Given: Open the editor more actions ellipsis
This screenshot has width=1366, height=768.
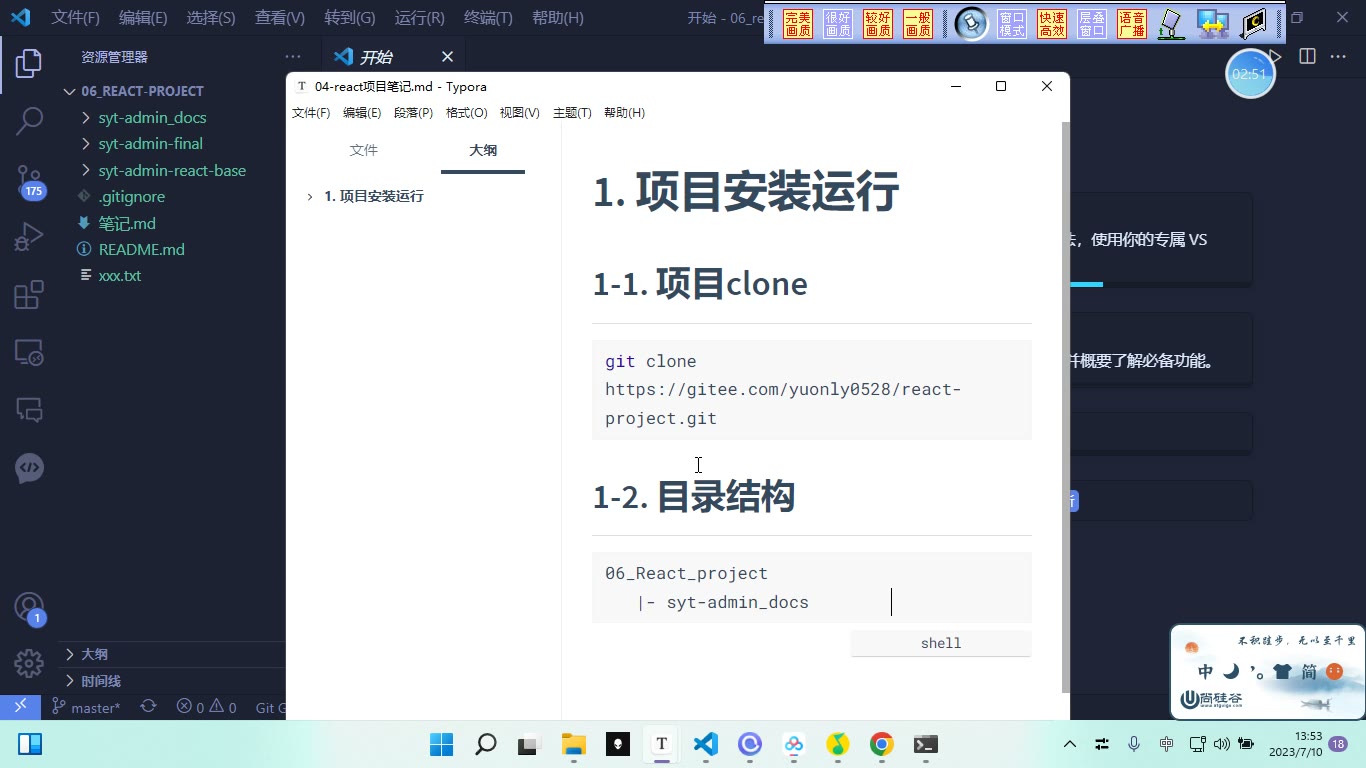Looking at the screenshot, I should tap(1338, 57).
